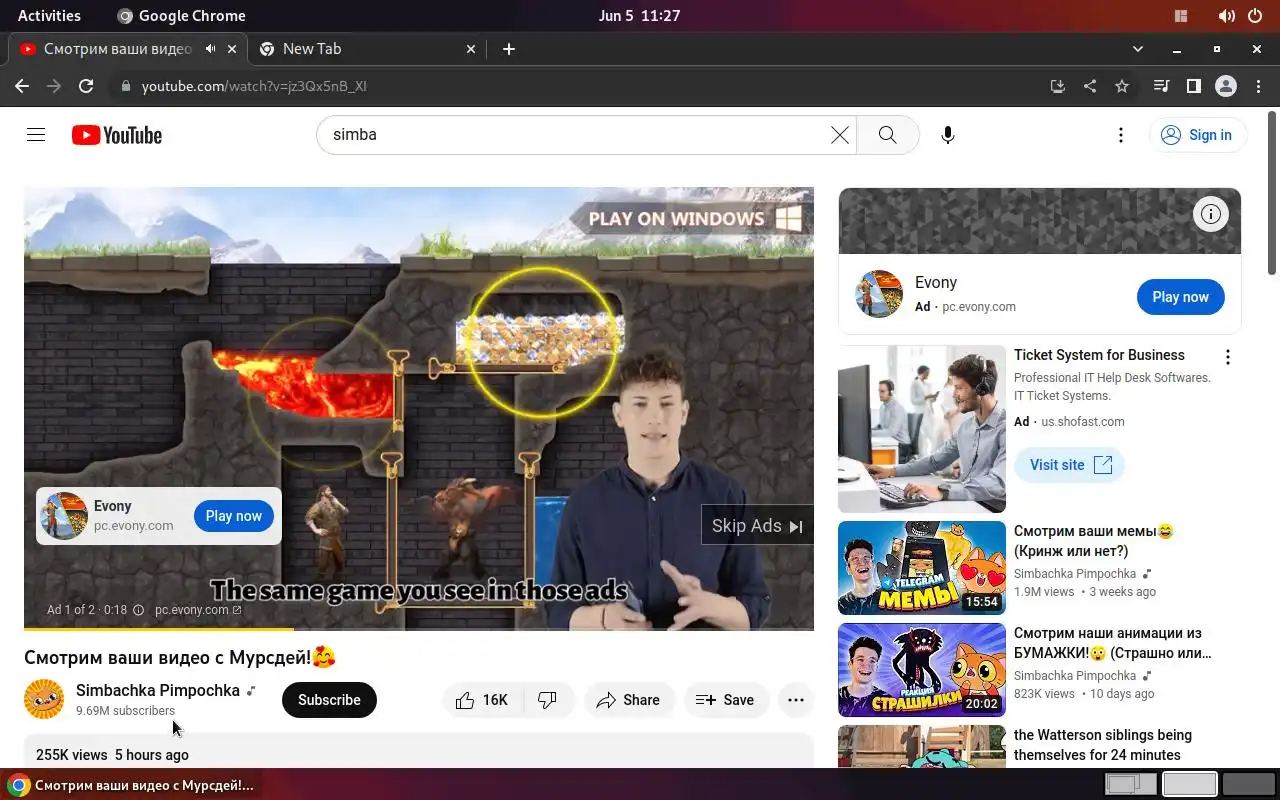1280x800 pixels.
Task: Open the clock and calendar Jun 5 11:27
Action: tap(639, 16)
